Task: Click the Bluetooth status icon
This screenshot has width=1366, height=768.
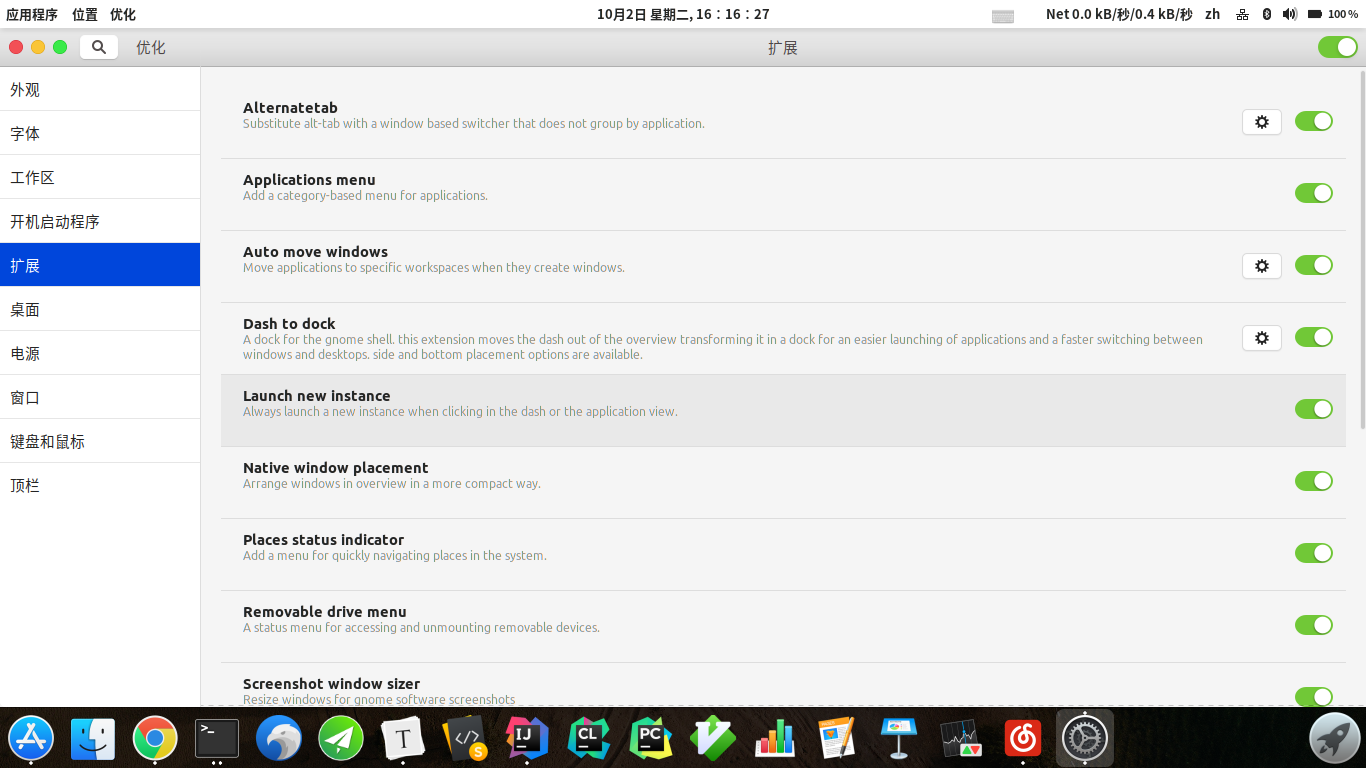Action: [x=1266, y=14]
